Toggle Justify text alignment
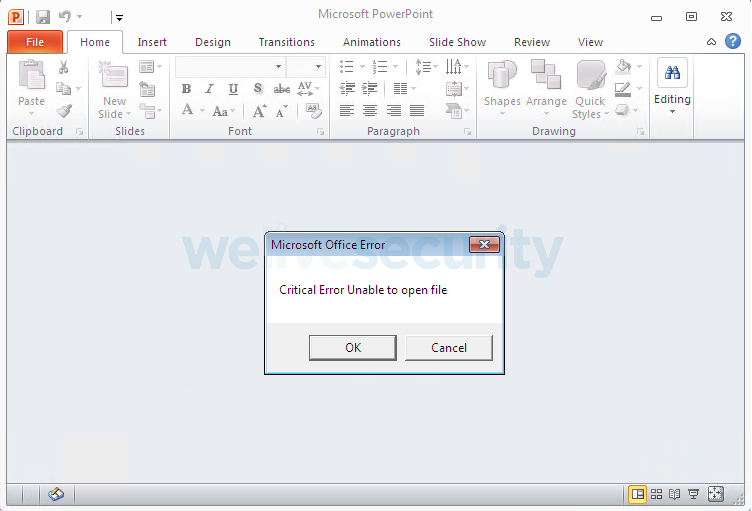Viewport: 752px width, 511px height. [x=417, y=111]
